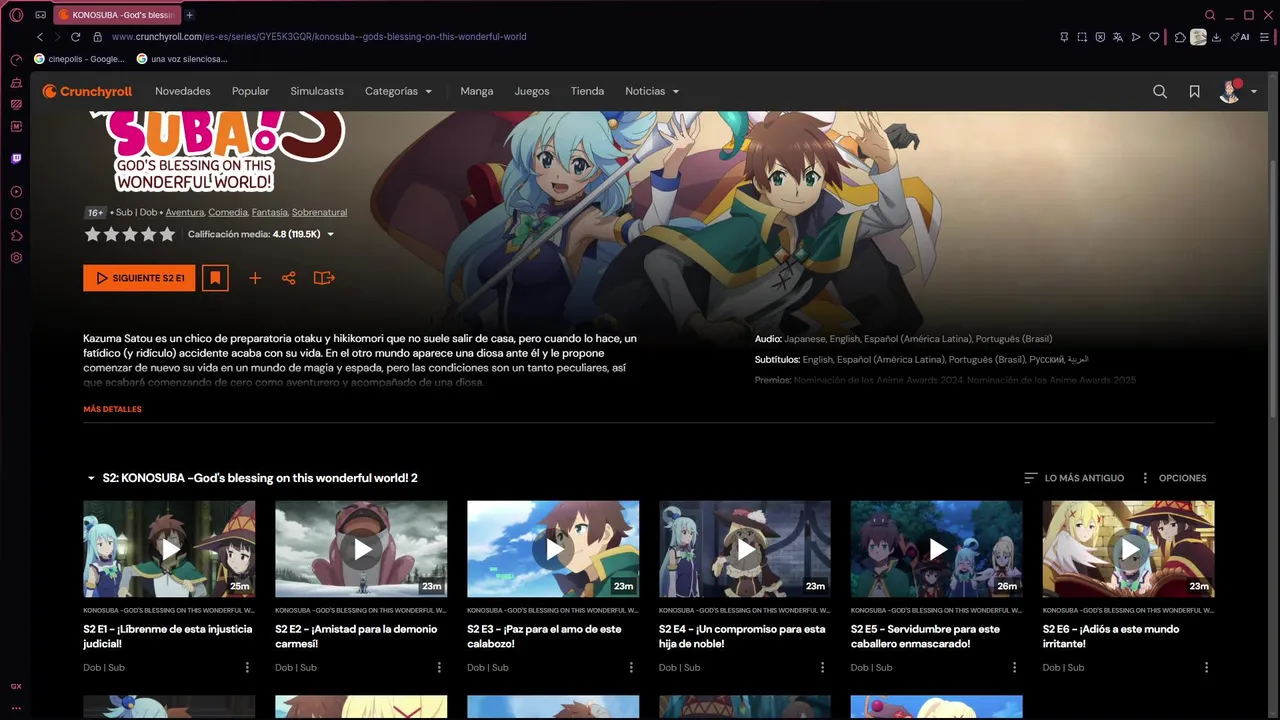Open Manga in navigation
The width and height of the screenshot is (1280, 720).
click(x=476, y=91)
